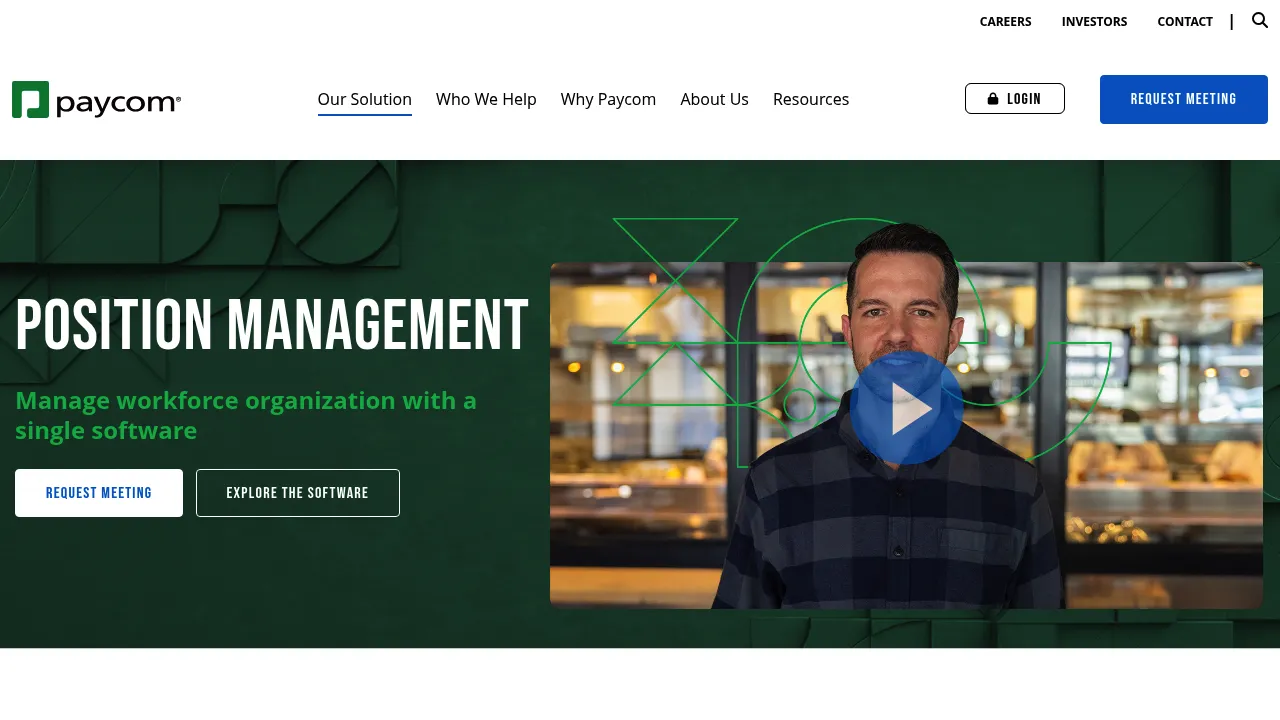Click the "Manage workforce organization" subtitle text
The image size is (1280, 720).
click(x=246, y=415)
